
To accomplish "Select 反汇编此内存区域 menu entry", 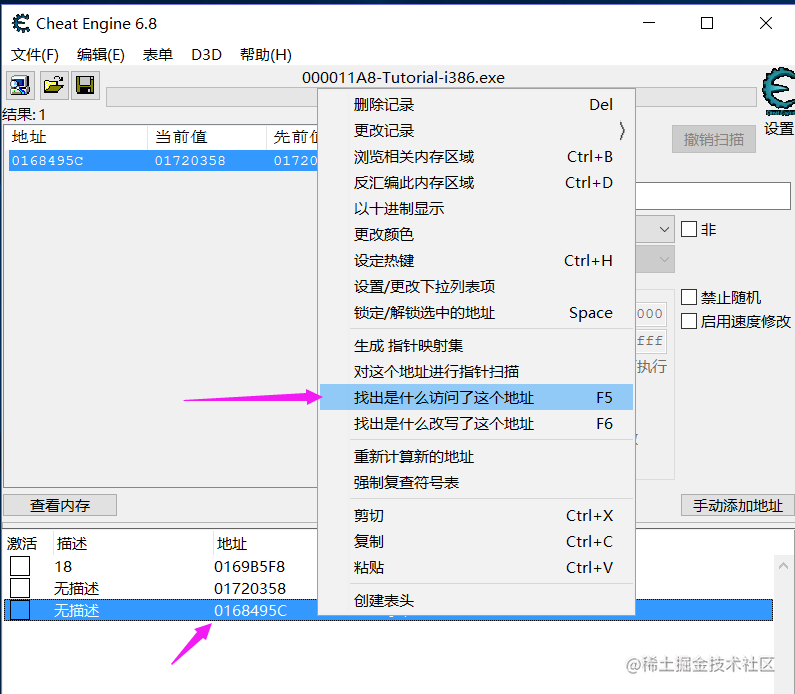I will pyautogui.click(x=477, y=182).
